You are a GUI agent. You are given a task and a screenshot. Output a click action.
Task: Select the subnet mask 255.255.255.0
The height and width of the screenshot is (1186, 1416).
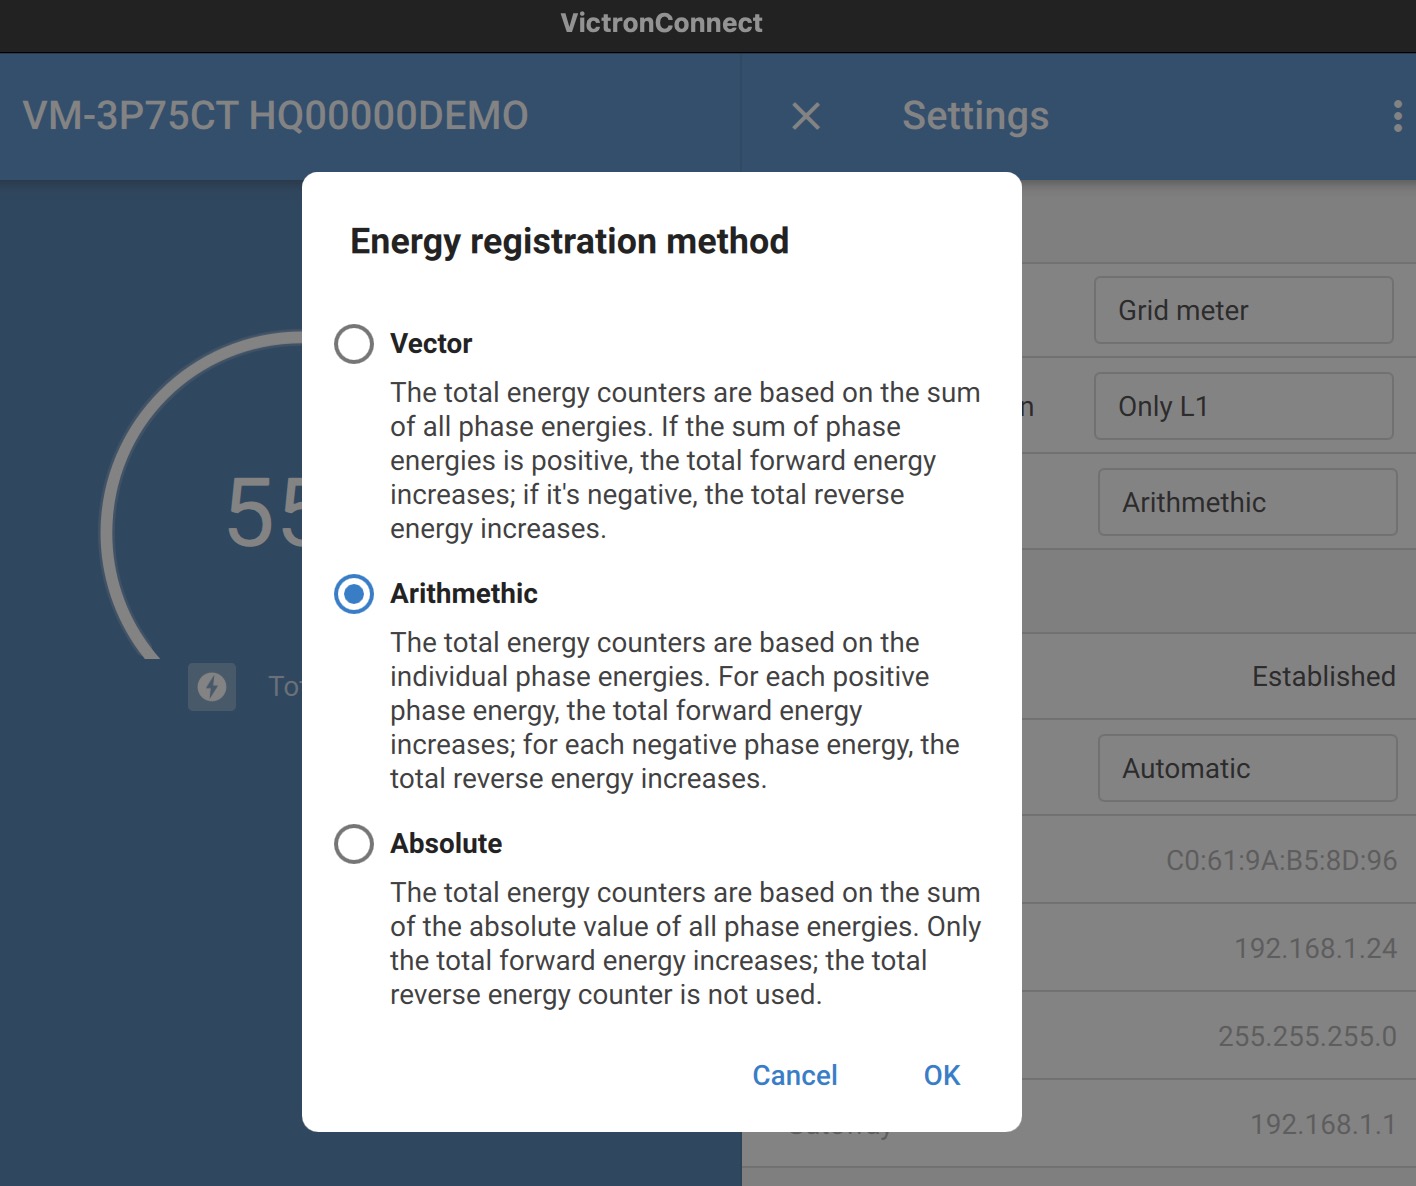pyautogui.click(x=1306, y=1036)
